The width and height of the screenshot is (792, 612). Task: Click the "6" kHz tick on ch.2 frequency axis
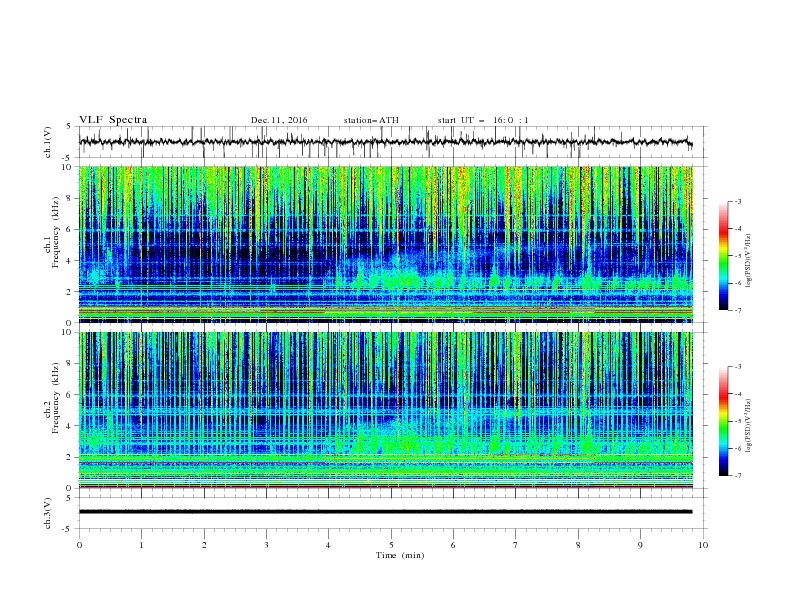click(x=69, y=395)
